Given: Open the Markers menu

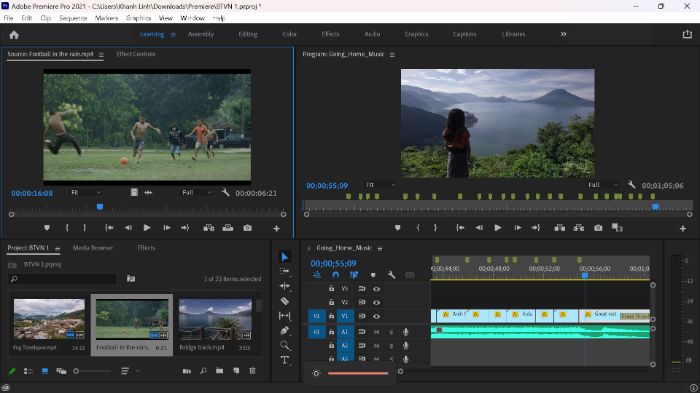Looking at the screenshot, I should tap(106, 18).
